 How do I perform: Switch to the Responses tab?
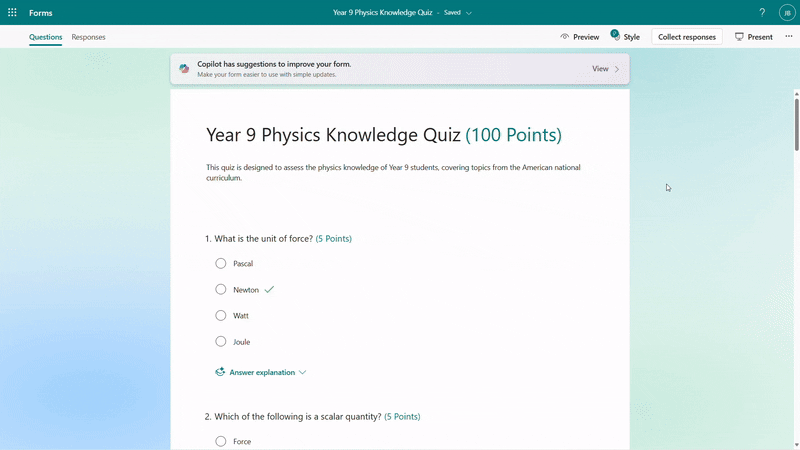(x=88, y=37)
